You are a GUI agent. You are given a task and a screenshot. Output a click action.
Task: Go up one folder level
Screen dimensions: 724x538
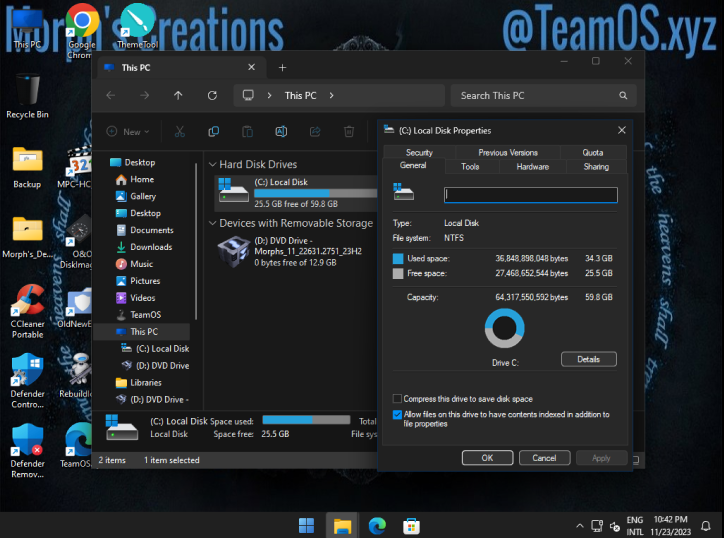(x=178, y=96)
